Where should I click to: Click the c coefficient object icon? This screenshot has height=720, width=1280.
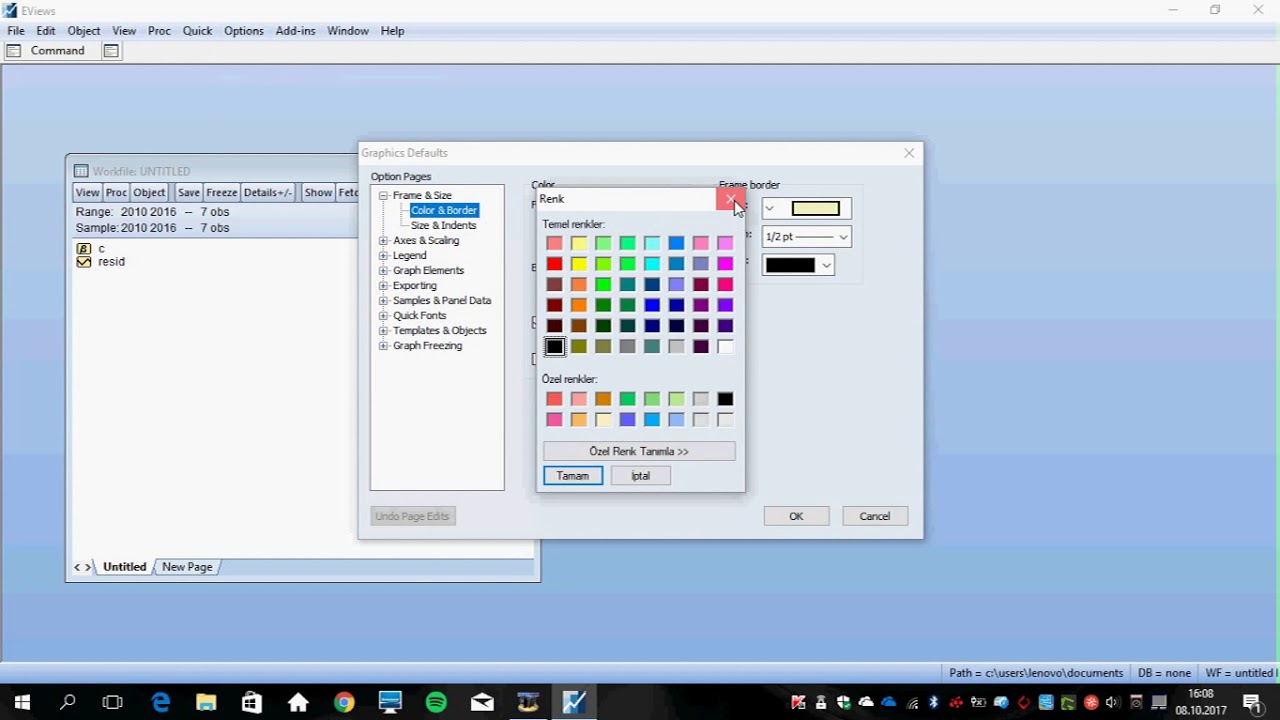pyautogui.click(x=84, y=248)
